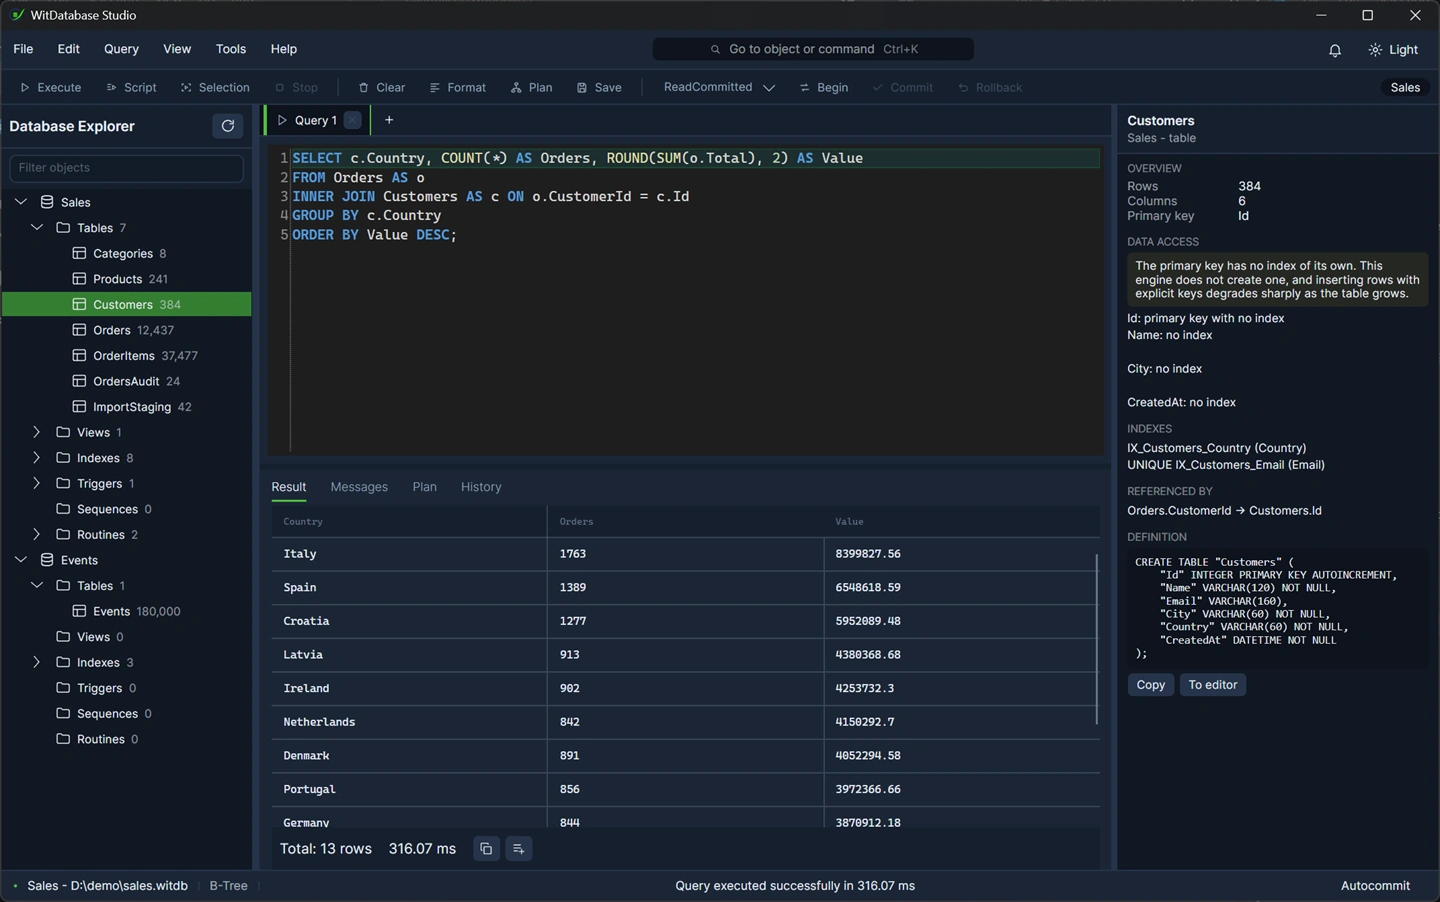Clear the editor with Clear
Image resolution: width=1440 pixels, height=902 pixels.
click(x=381, y=87)
